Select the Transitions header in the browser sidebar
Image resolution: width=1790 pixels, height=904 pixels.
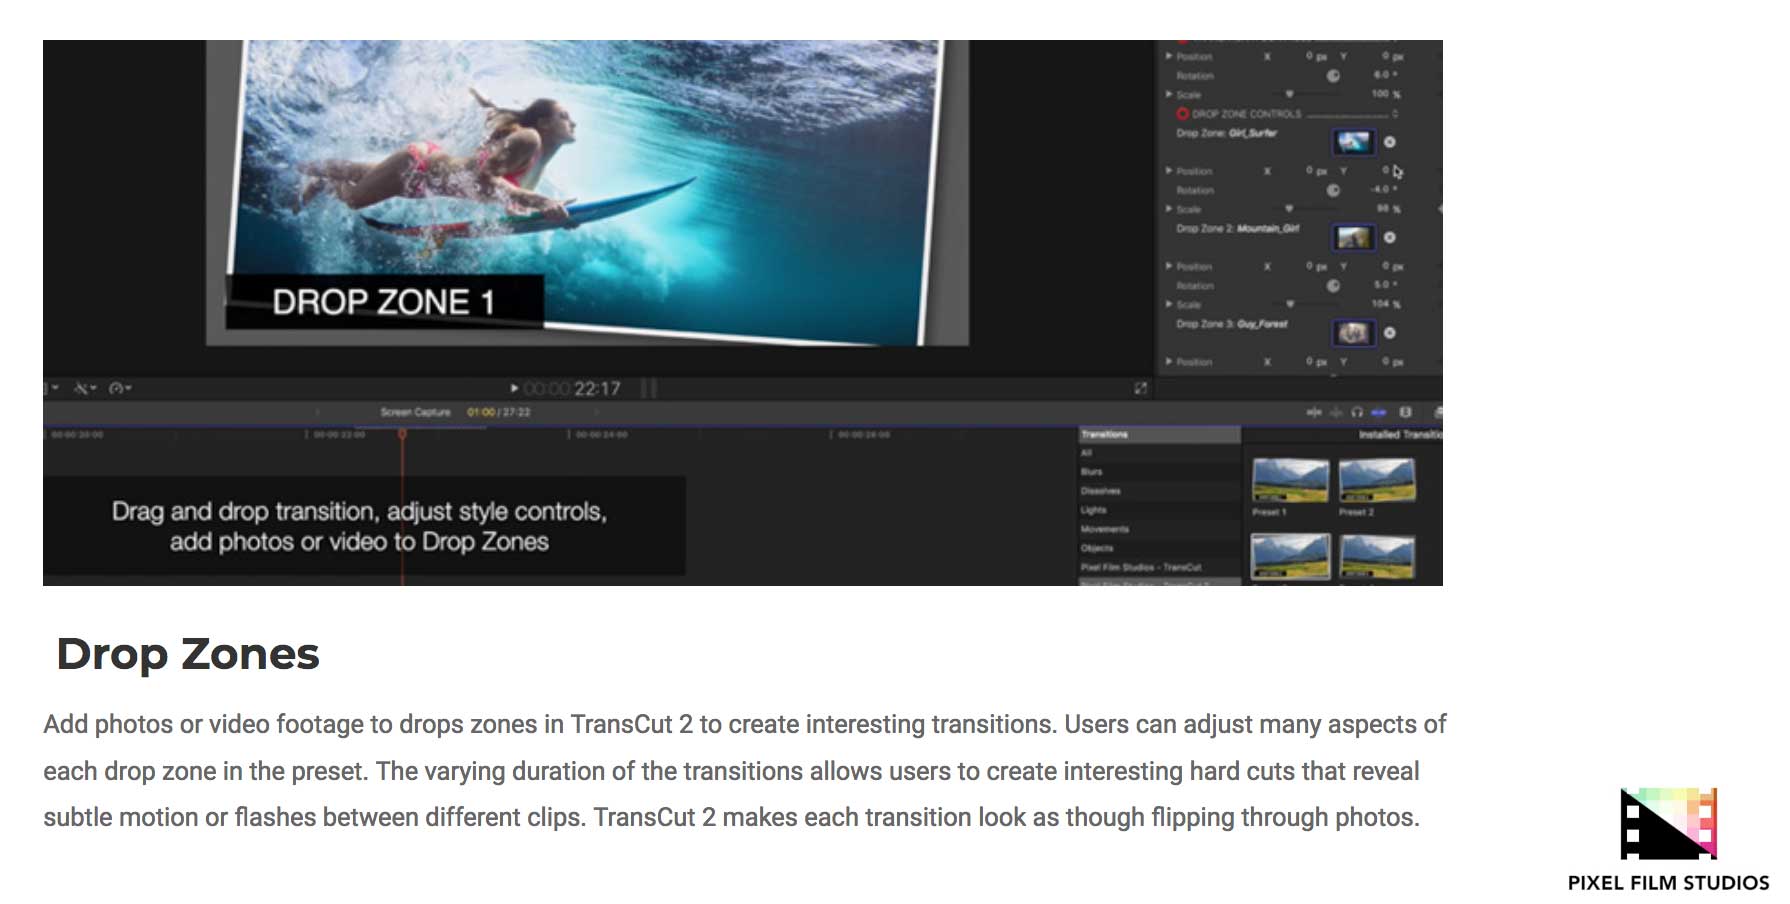pos(1160,435)
